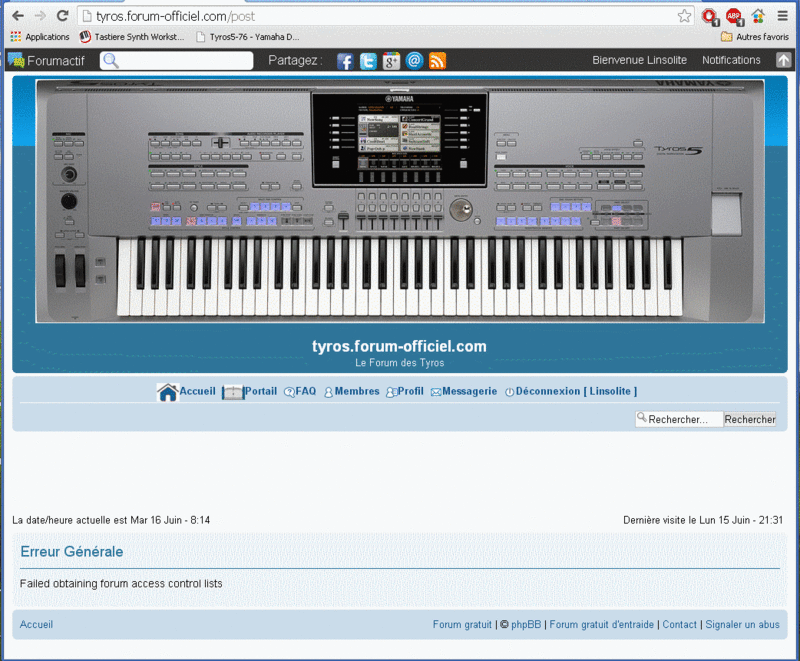Open the RSS feed icon

[437, 61]
